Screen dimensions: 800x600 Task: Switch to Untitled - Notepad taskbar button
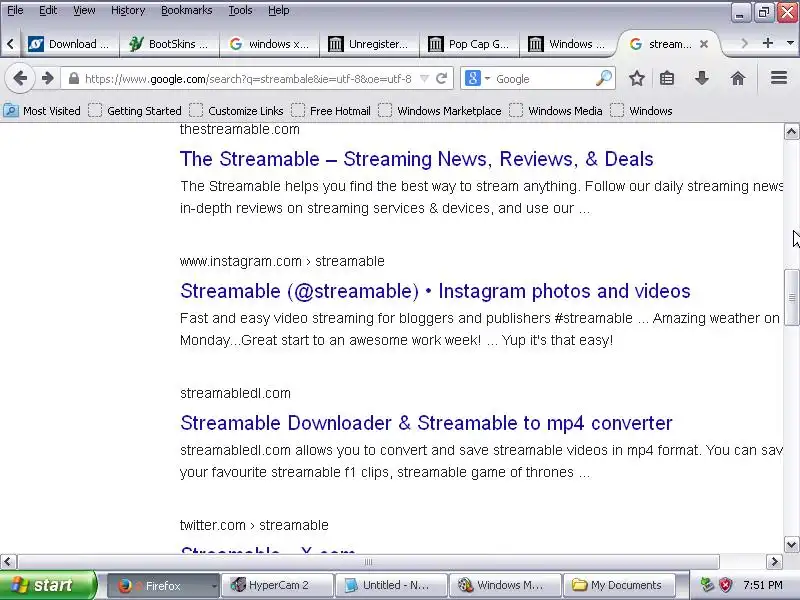(x=391, y=586)
